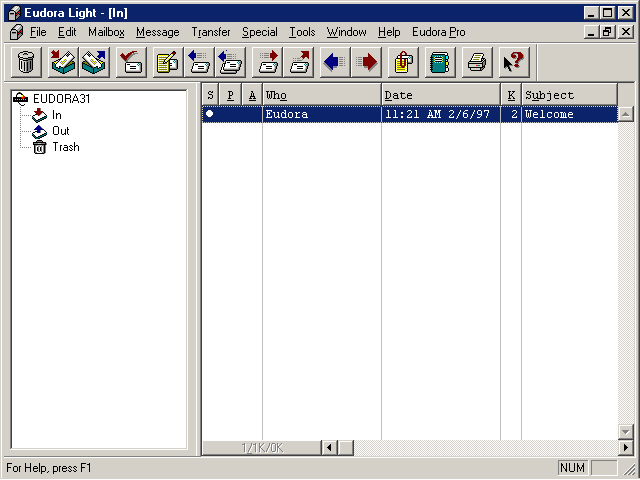Viewport: 640px width, 480px height.
Task: Maximize the Eudora Light main window
Action: (x=607, y=13)
